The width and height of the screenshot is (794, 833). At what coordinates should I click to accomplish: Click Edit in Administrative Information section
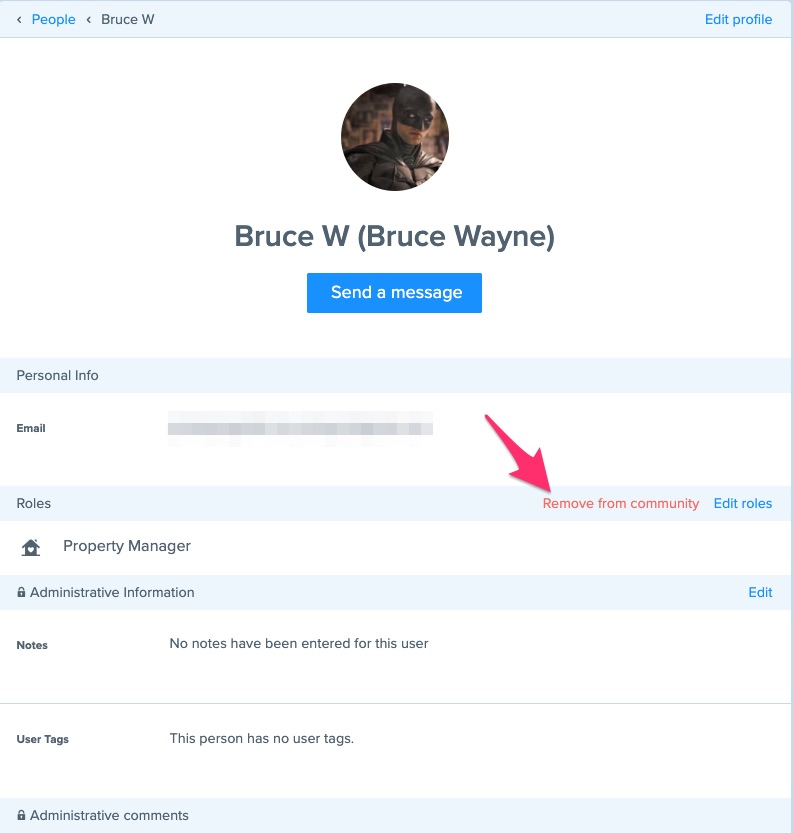tap(760, 592)
